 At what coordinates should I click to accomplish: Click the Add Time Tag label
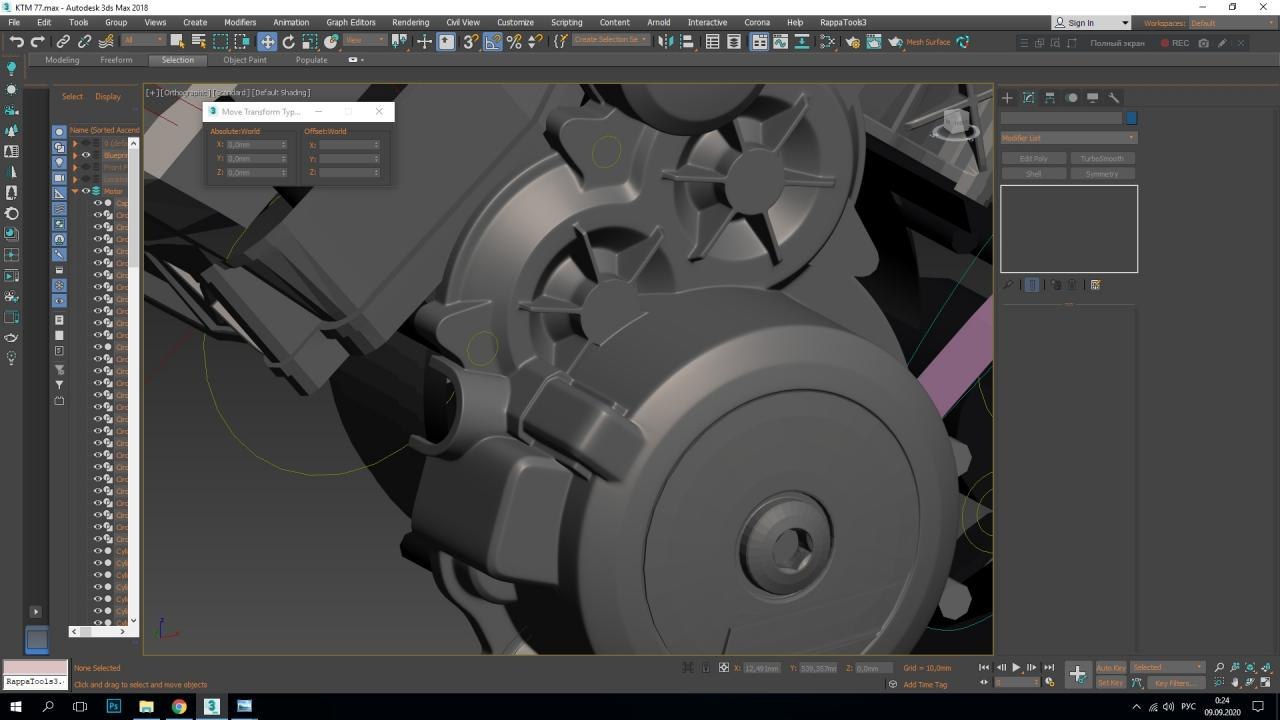point(925,685)
